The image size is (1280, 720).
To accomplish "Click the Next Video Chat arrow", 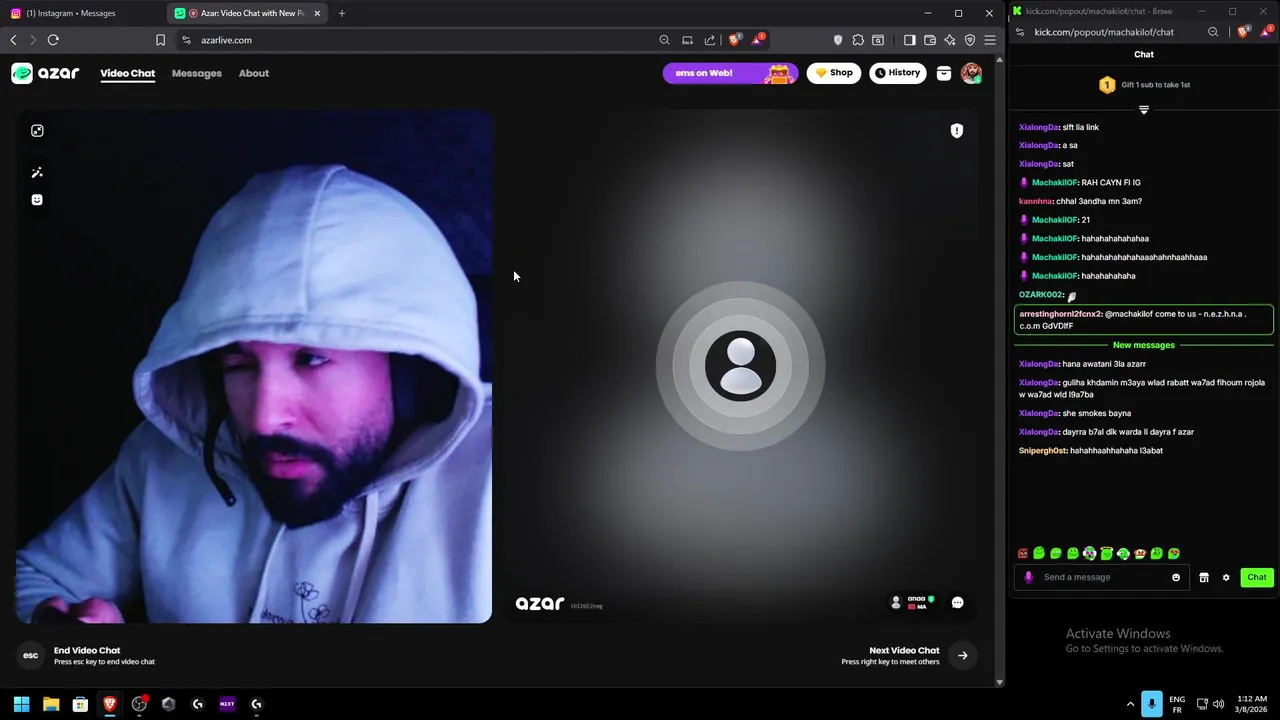I will (962, 656).
